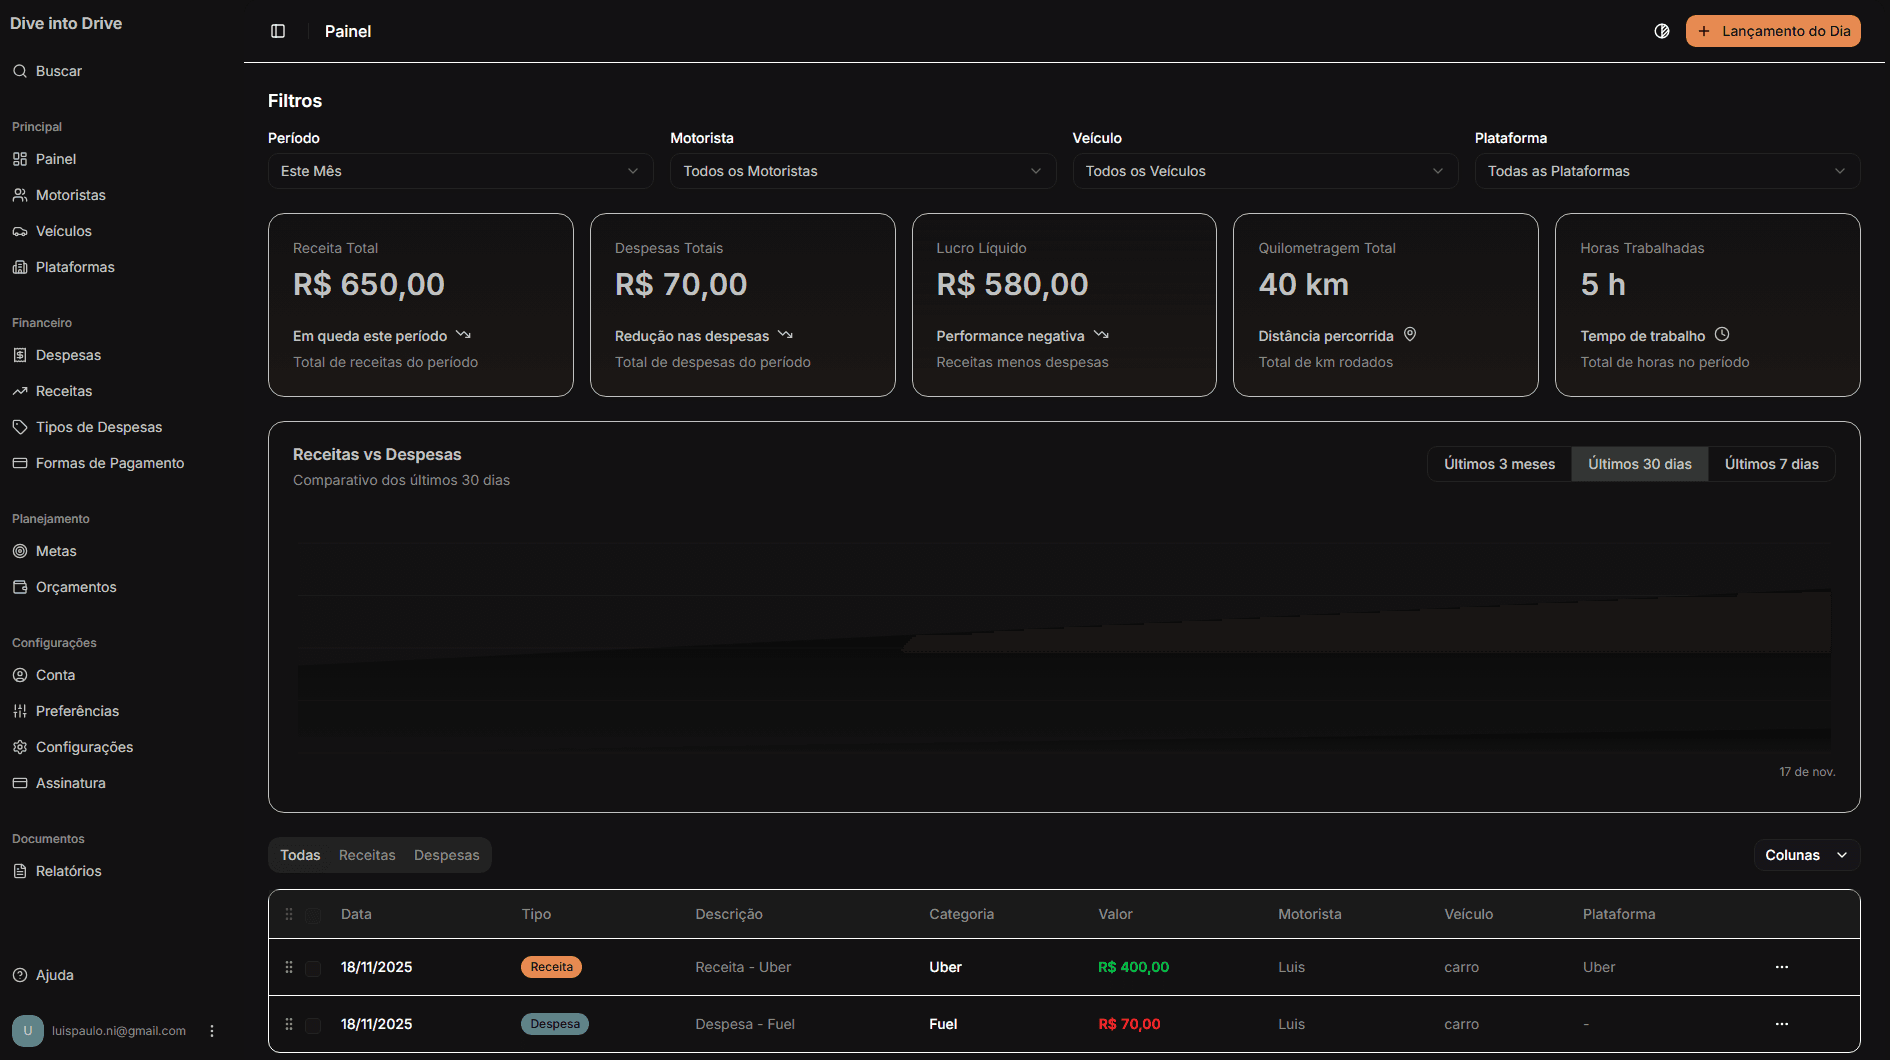Expand the Todos os Motoristas dropdown
Image resolution: width=1890 pixels, height=1060 pixels.
click(x=863, y=171)
